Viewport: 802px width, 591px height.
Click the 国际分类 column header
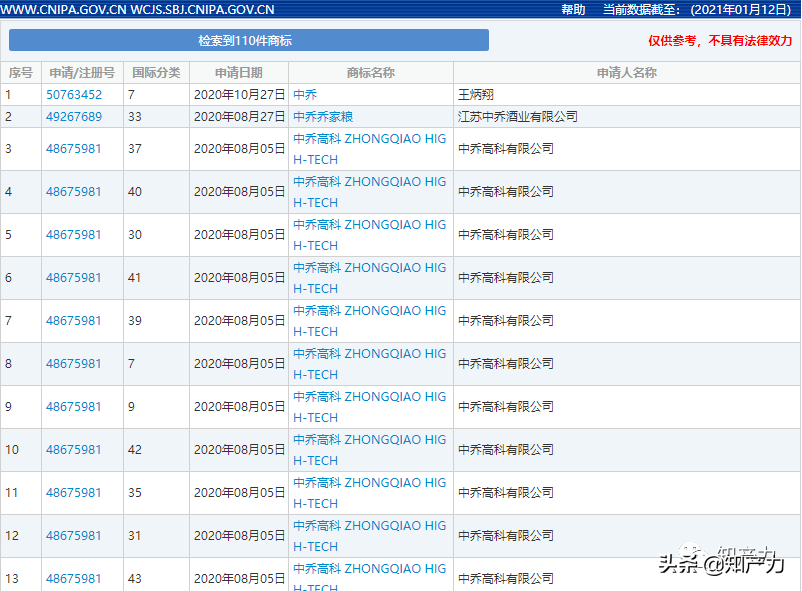point(156,73)
